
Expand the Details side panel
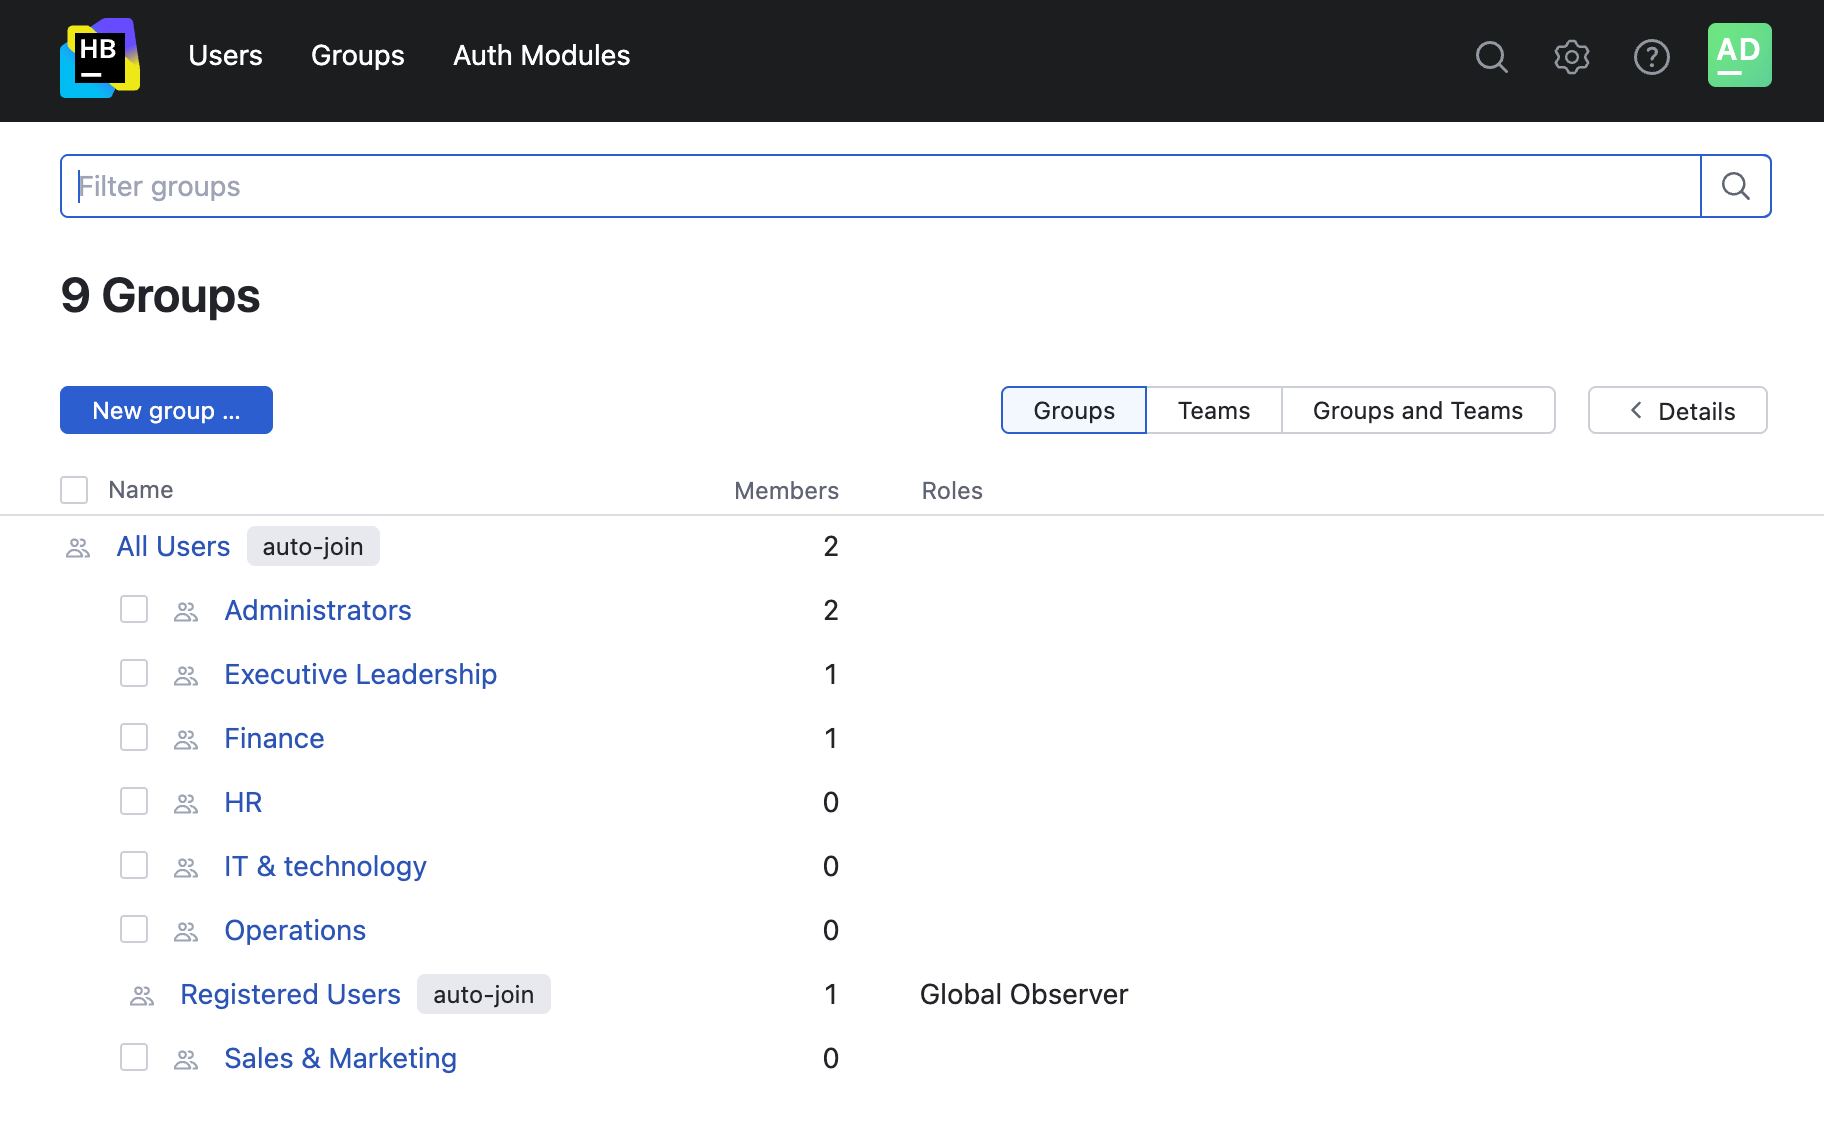(1677, 411)
